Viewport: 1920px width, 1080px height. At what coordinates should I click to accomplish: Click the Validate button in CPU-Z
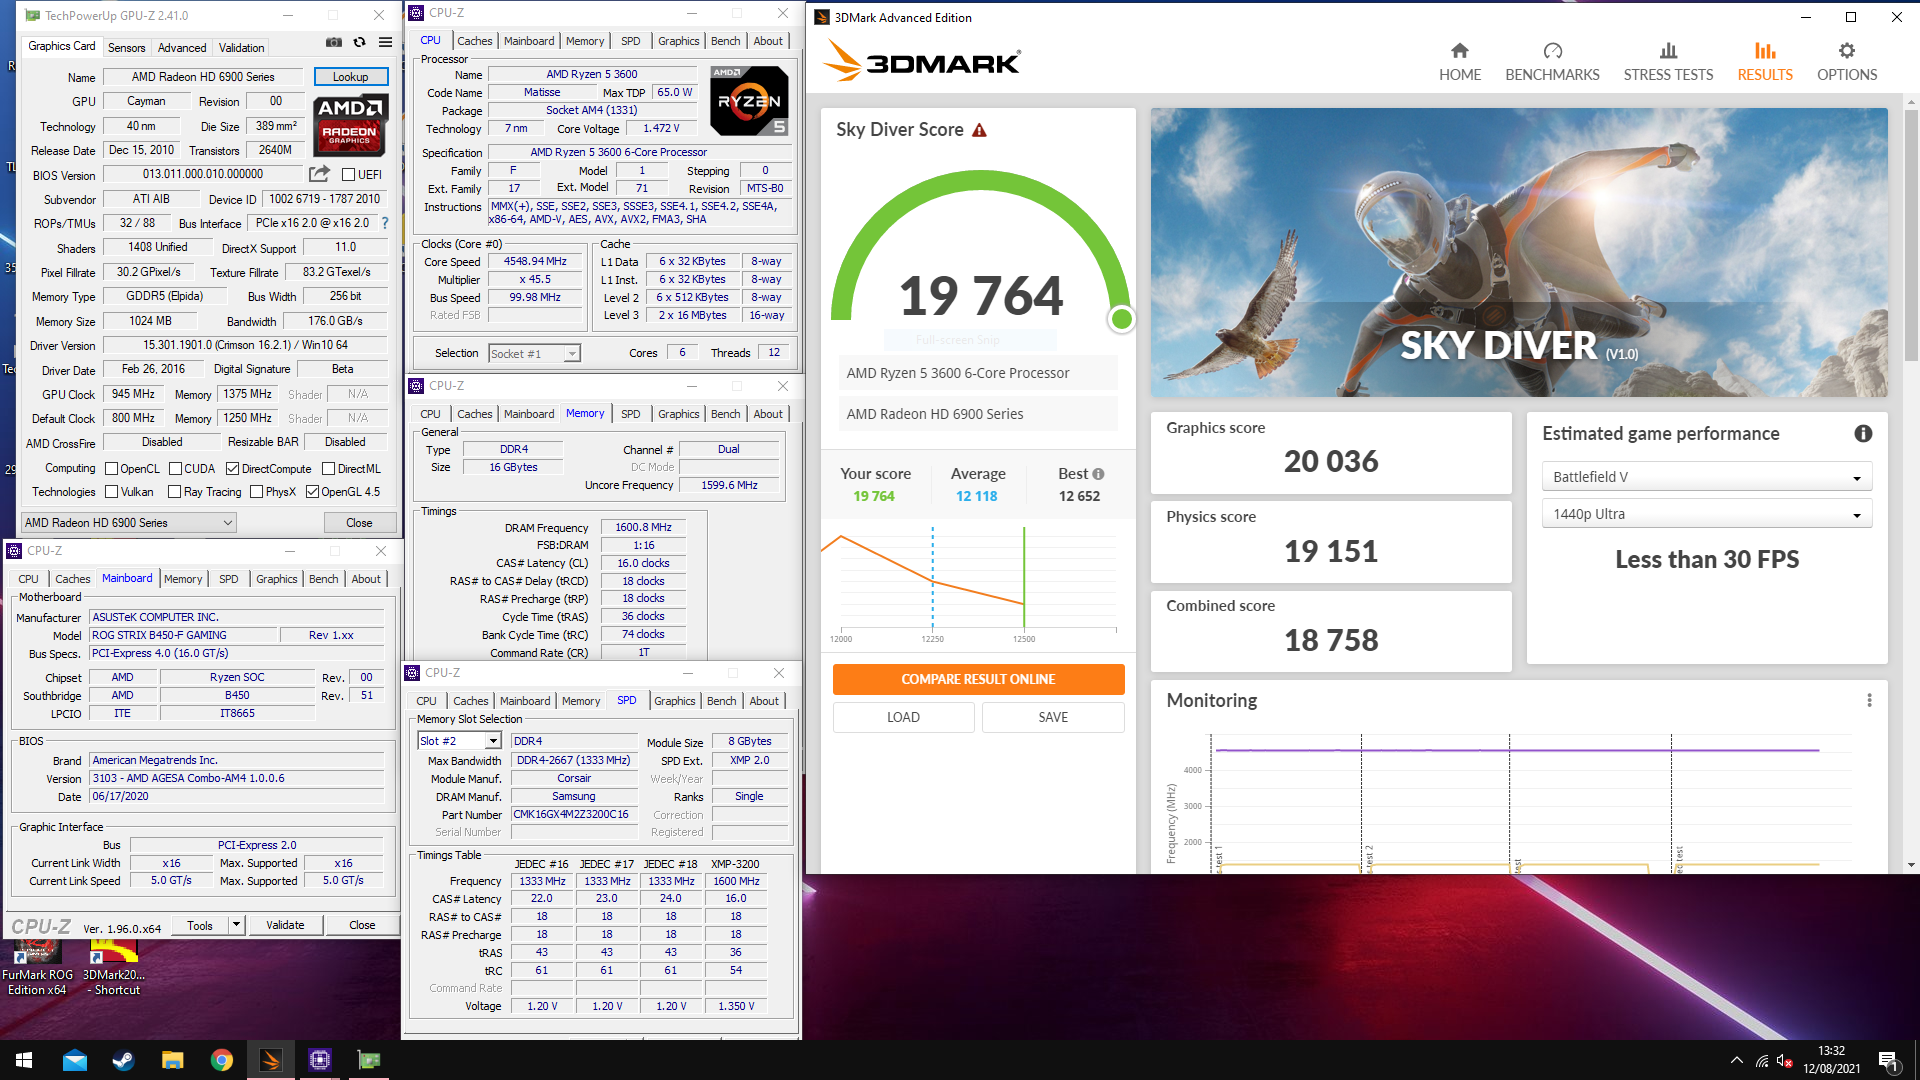pyautogui.click(x=285, y=925)
